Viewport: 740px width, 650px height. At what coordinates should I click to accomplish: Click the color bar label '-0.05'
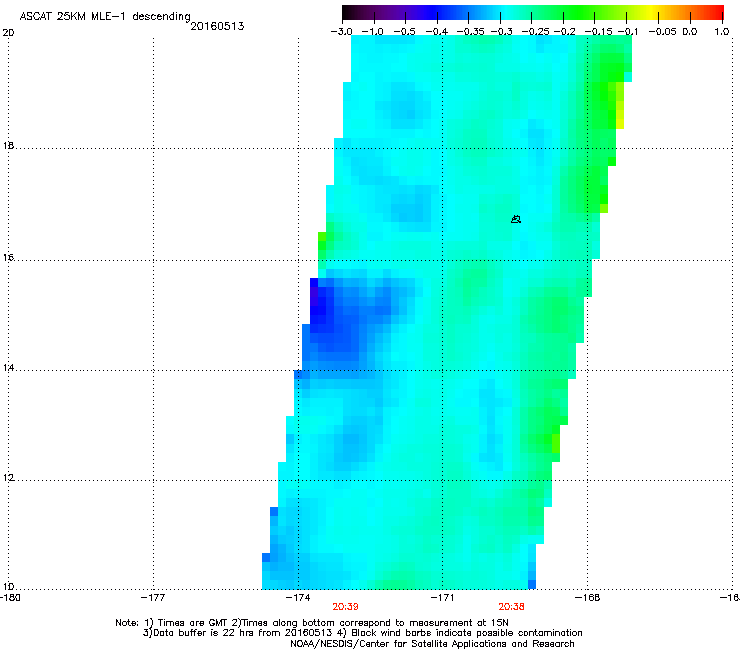tap(663, 32)
